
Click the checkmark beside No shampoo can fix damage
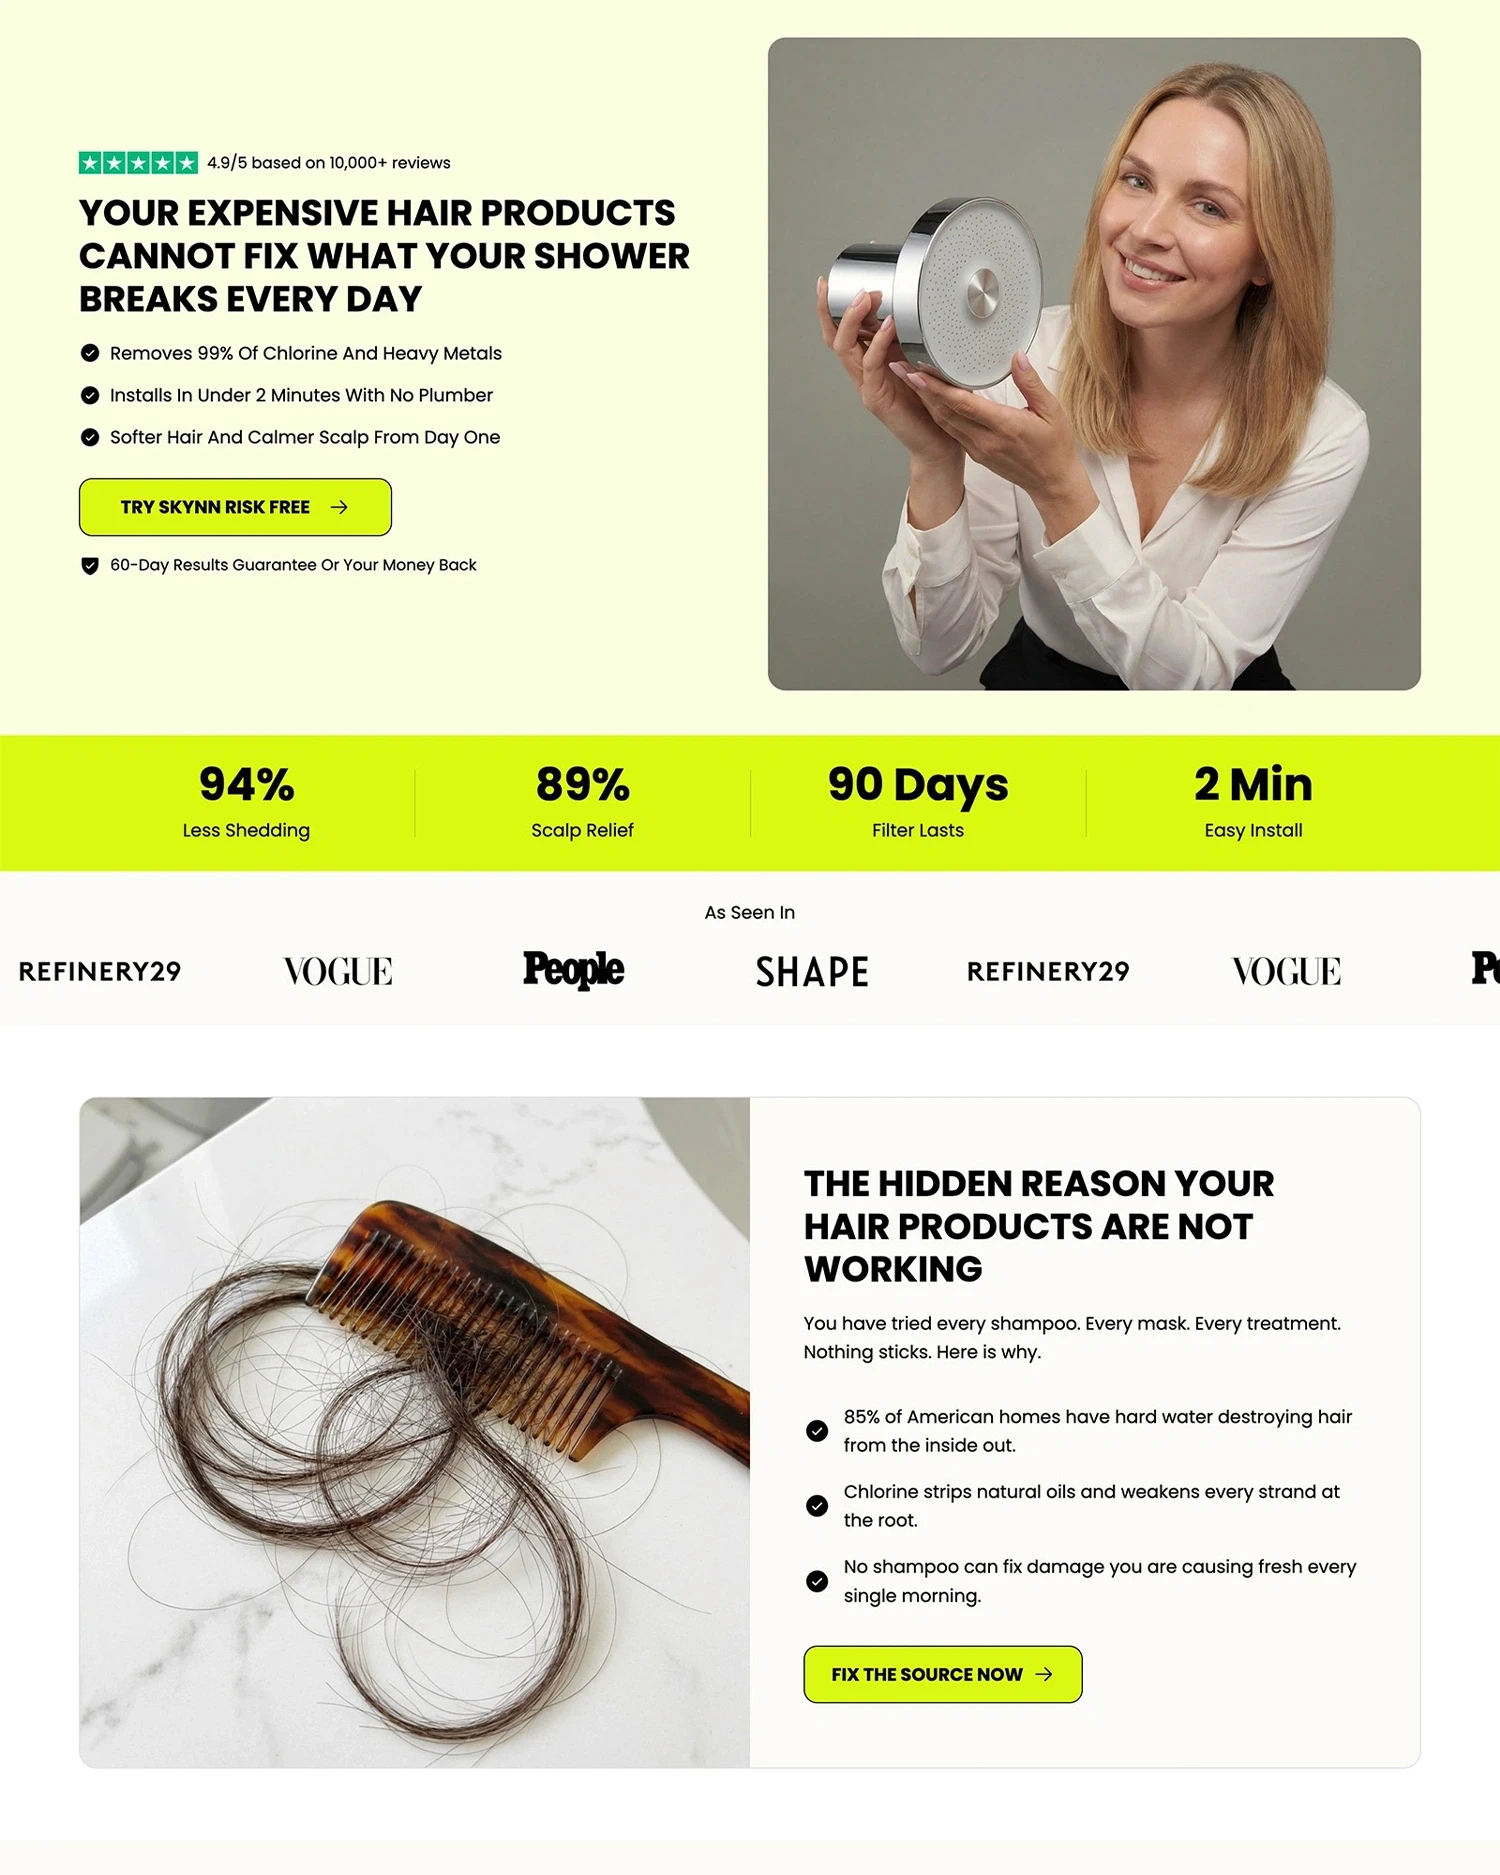[817, 1581]
